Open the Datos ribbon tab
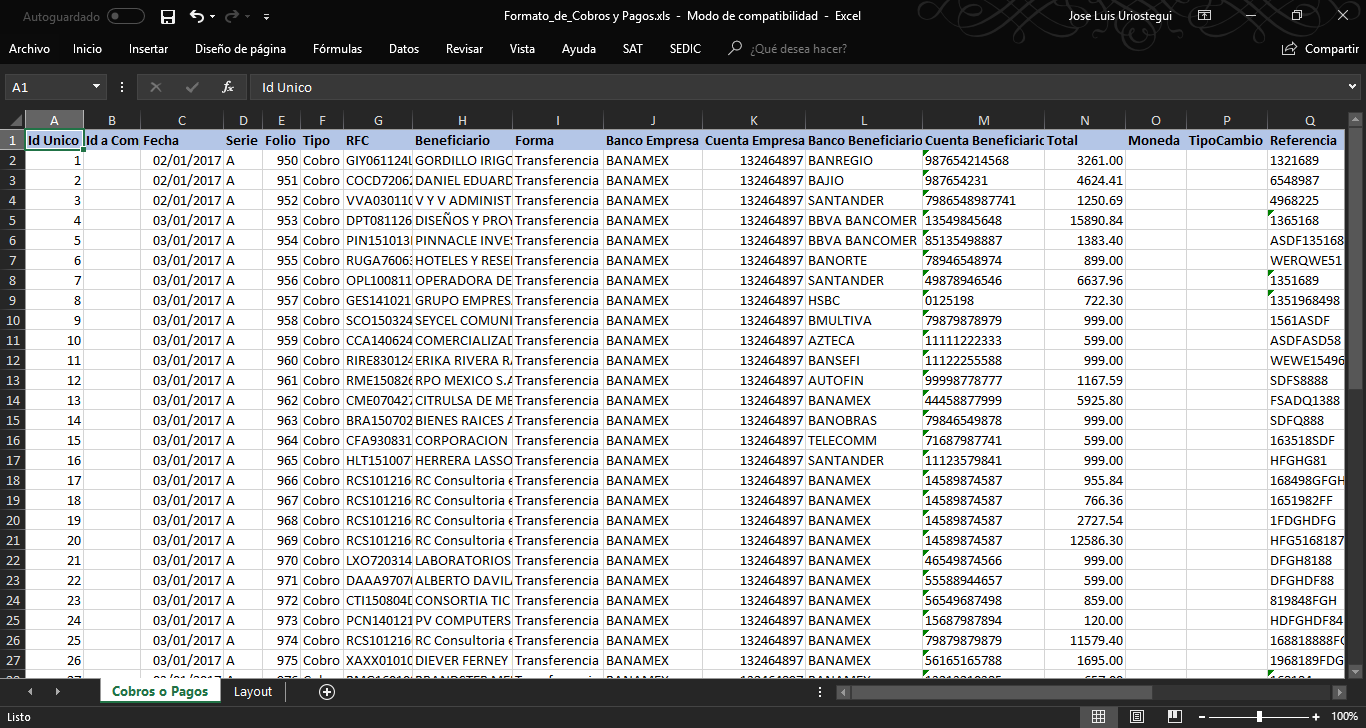This screenshot has width=1366, height=728. (x=404, y=48)
